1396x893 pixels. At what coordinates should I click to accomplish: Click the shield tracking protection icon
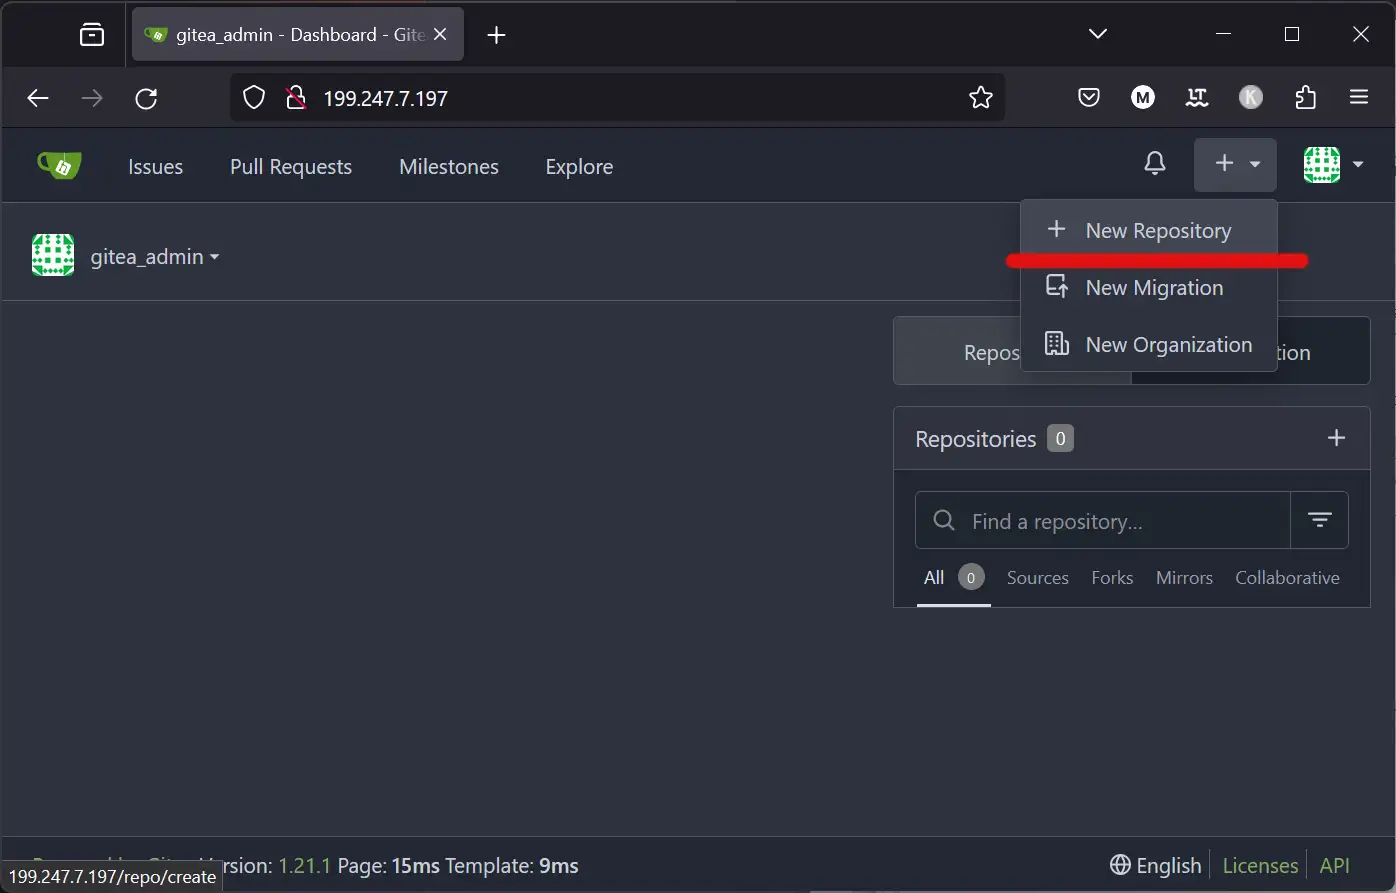tap(254, 98)
